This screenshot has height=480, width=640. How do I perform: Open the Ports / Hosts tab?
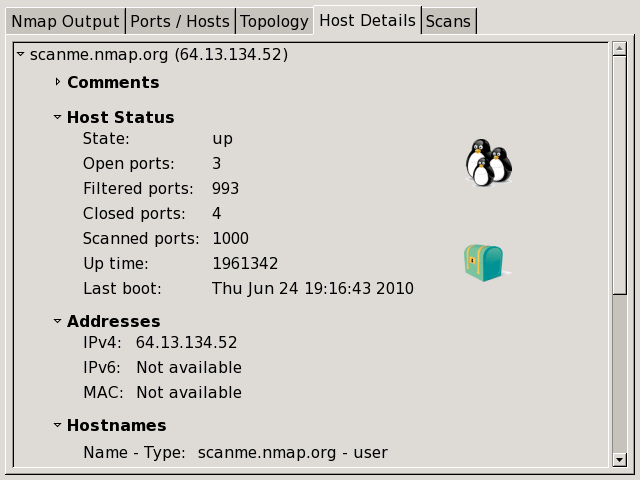click(180, 21)
